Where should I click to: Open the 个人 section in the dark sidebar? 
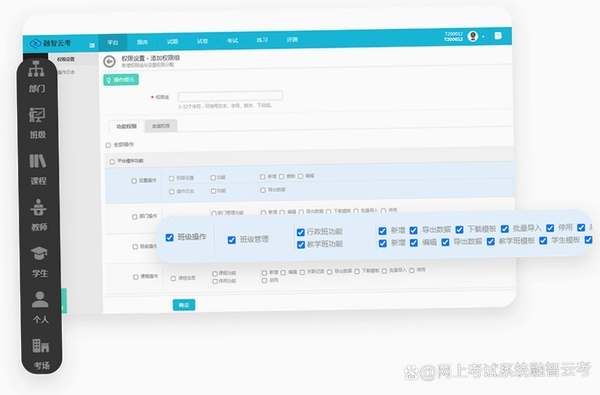(41, 308)
